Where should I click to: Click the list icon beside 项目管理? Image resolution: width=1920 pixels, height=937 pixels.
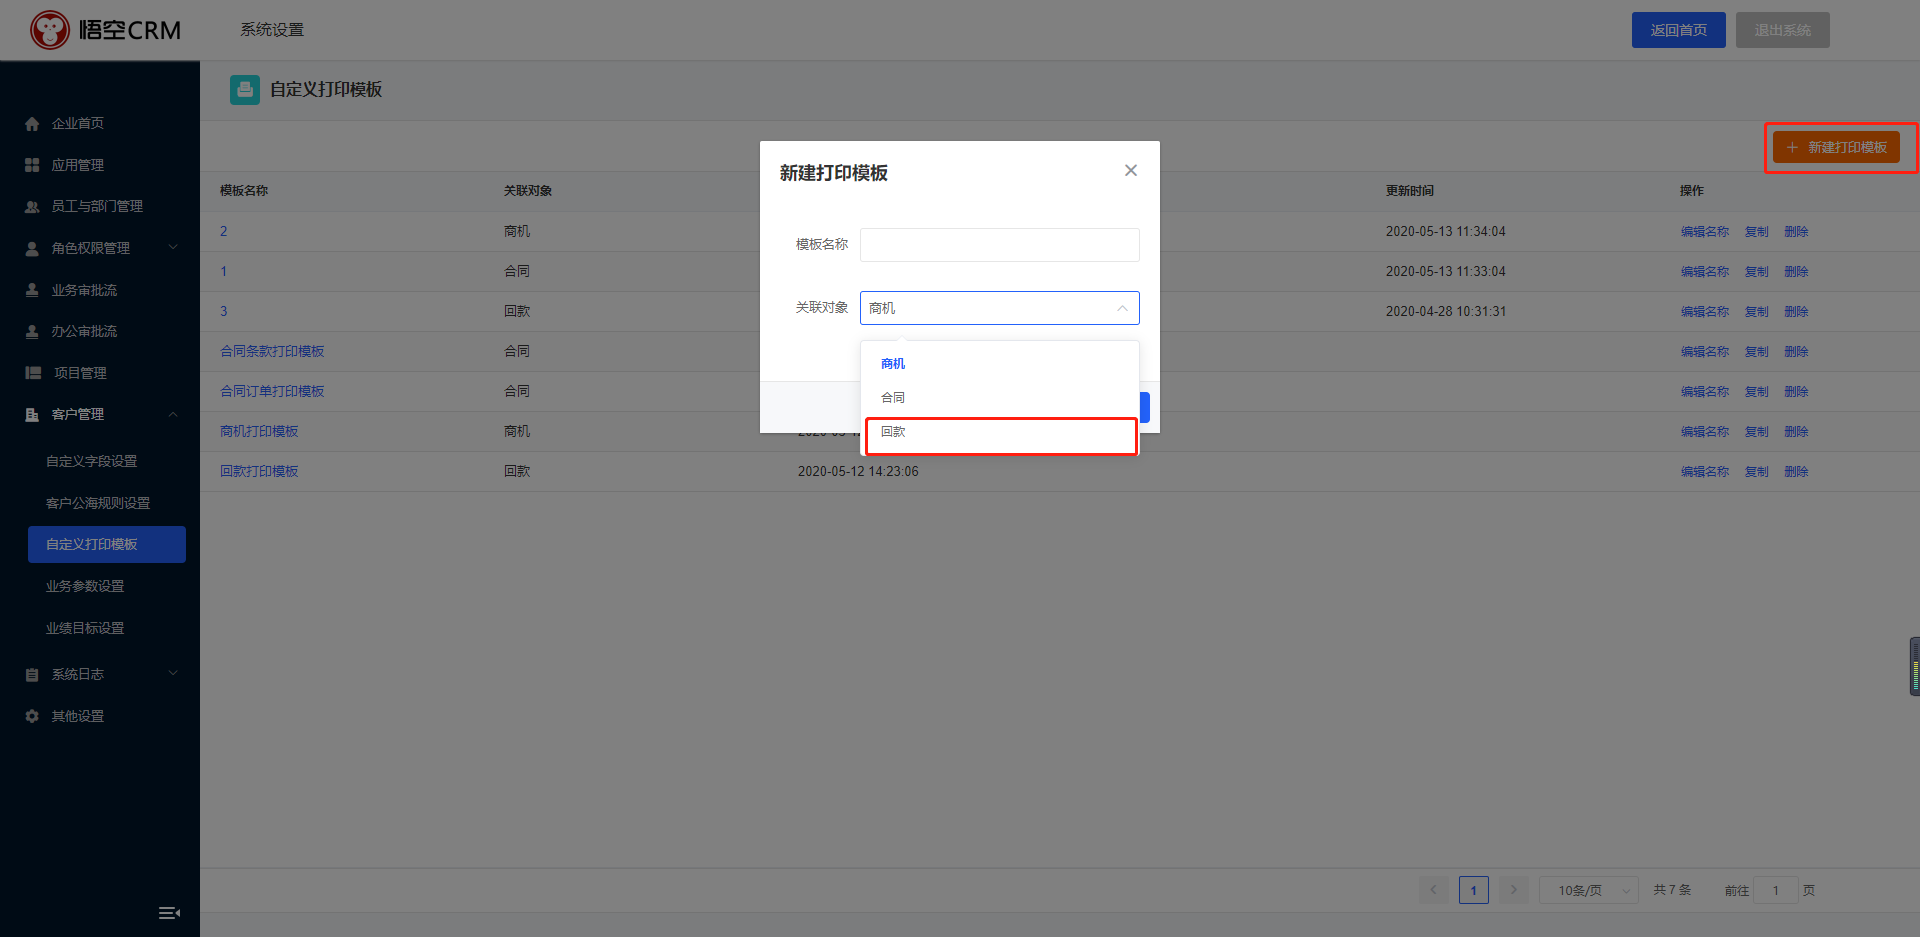[32, 373]
